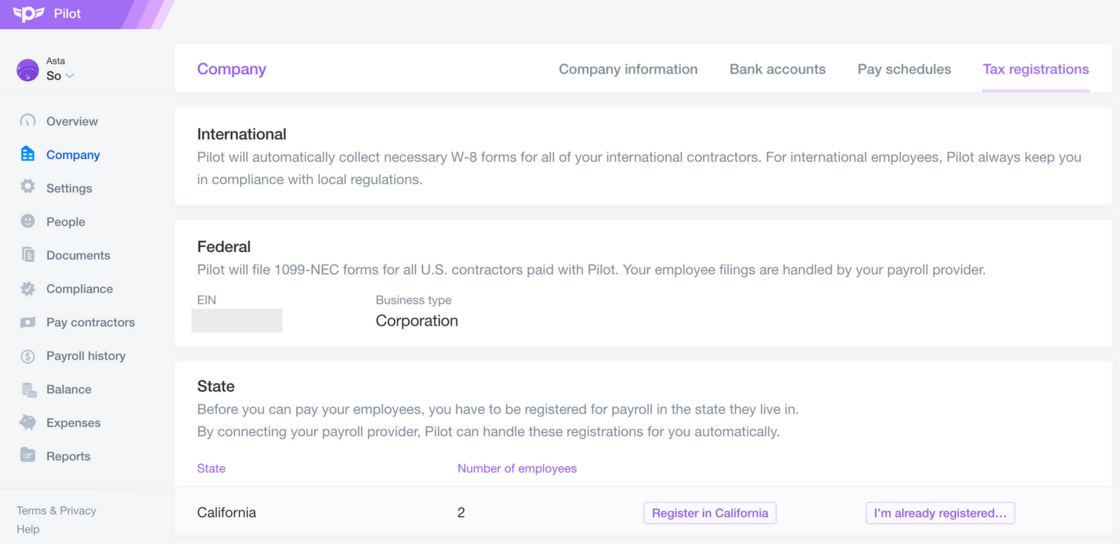Click the Pilot brand name
Image resolution: width=1120 pixels, height=544 pixels.
[68, 14]
